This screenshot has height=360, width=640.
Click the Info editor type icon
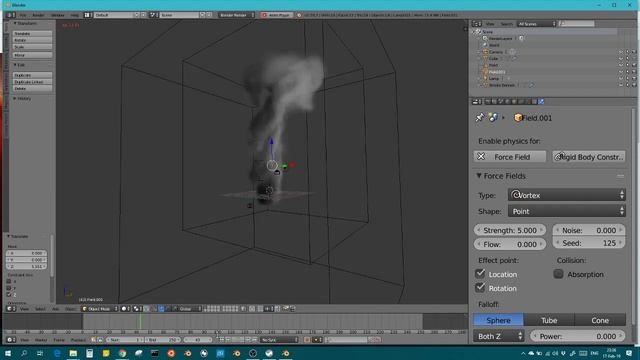point(10,15)
